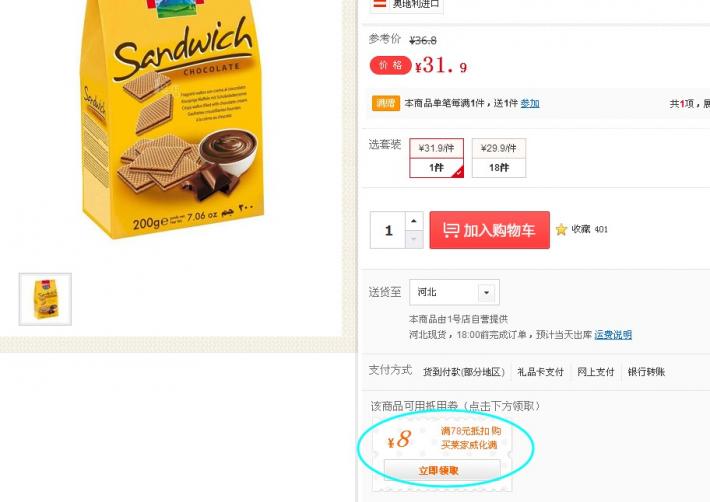This screenshot has height=502, width=710.
Task: Click the cart icon on add-to-cart button
Action: click(x=451, y=230)
